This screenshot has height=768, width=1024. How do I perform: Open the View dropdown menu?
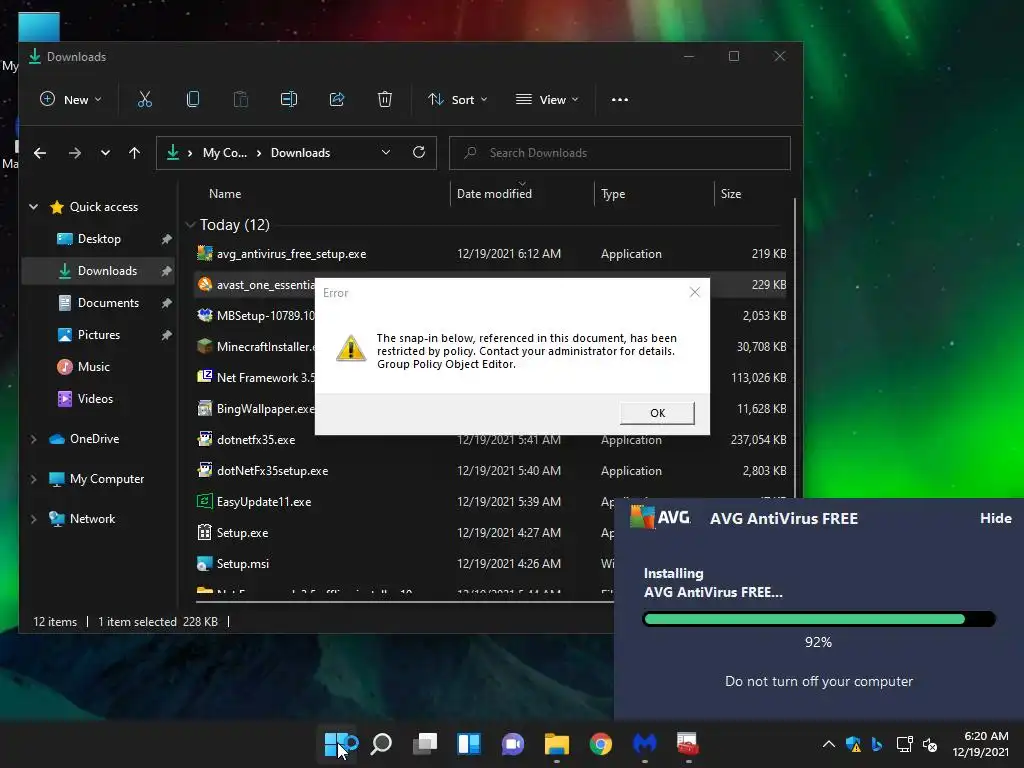[547, 100]
